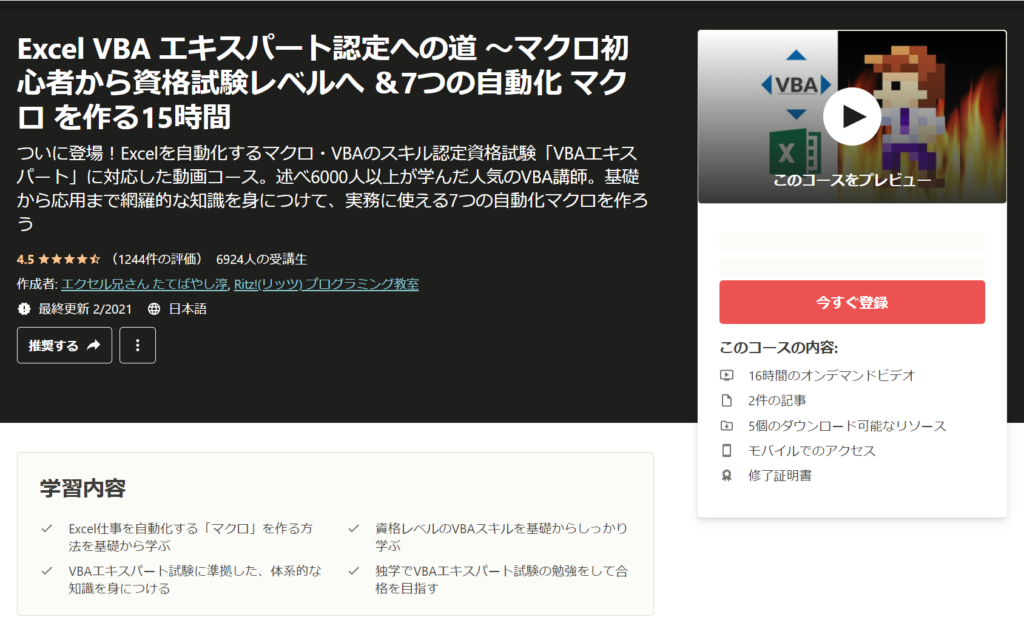This screenshot has height=634, width=1024.
Task: Click the downloadable resources icon
Action: coord(727,426)
